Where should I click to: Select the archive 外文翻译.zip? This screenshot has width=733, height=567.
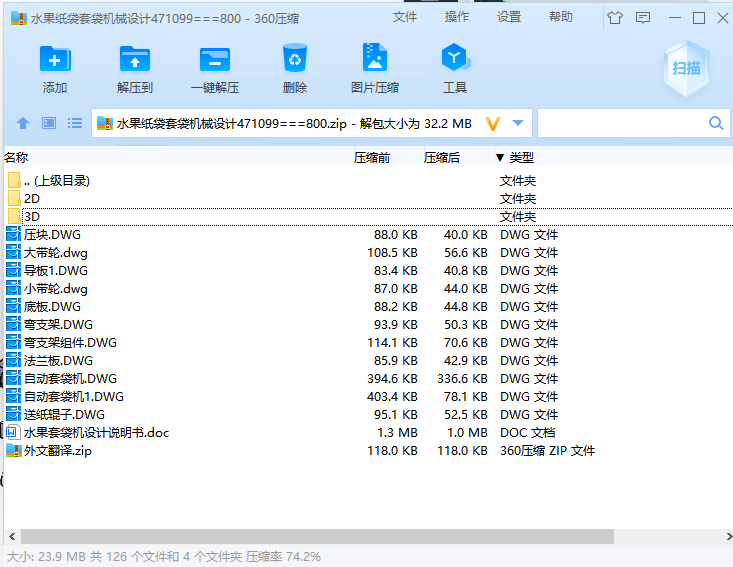(368, 451)
